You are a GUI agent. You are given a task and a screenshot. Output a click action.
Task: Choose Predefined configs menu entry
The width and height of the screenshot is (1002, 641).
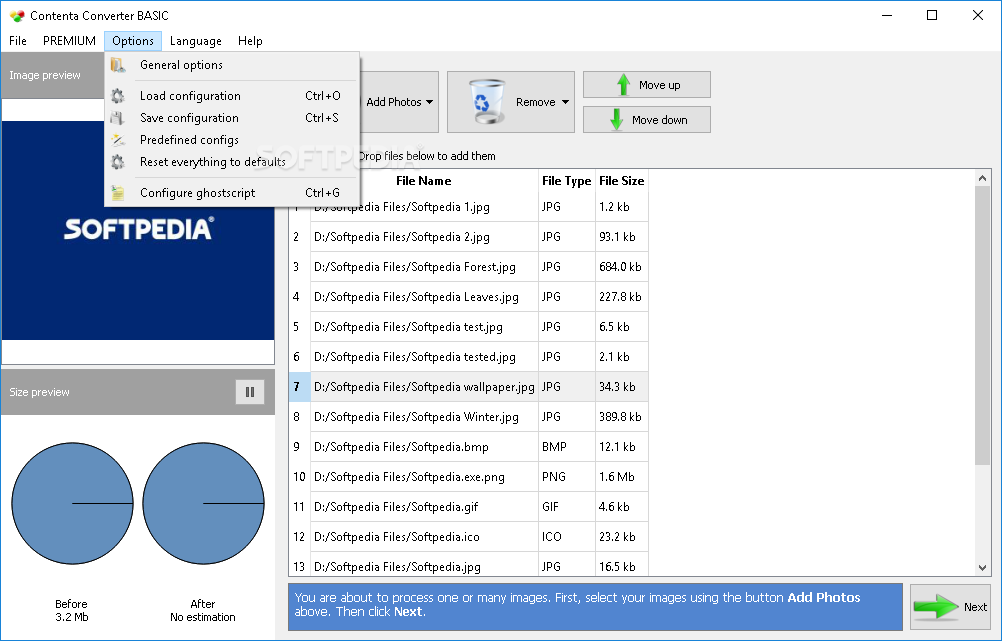[232, 140]
